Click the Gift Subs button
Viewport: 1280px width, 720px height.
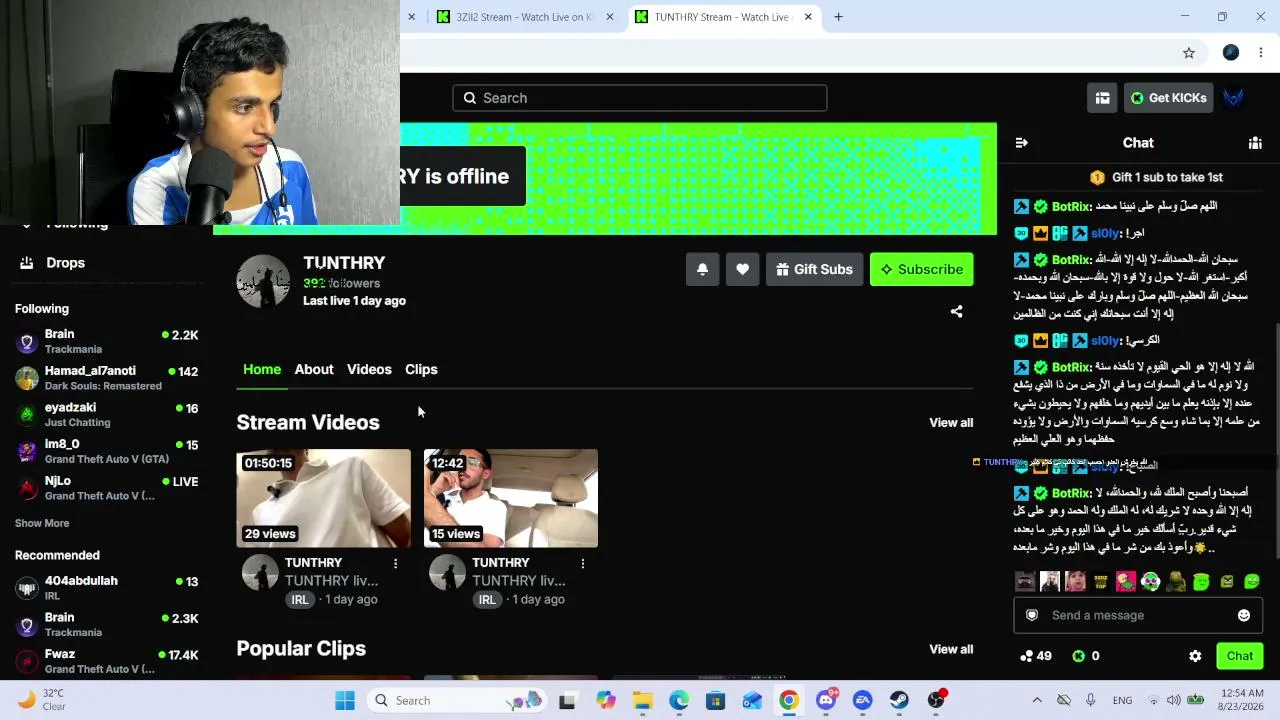(814, 269)
